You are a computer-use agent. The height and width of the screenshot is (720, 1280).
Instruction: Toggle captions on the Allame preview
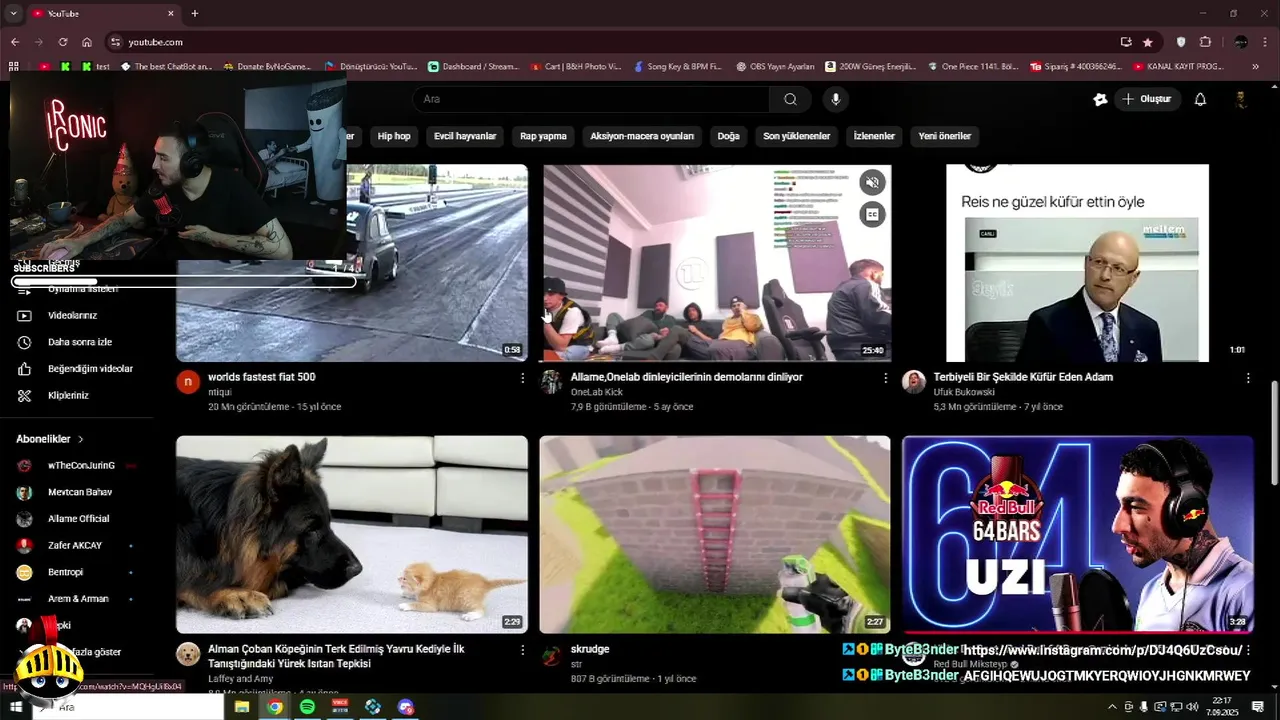872,213
